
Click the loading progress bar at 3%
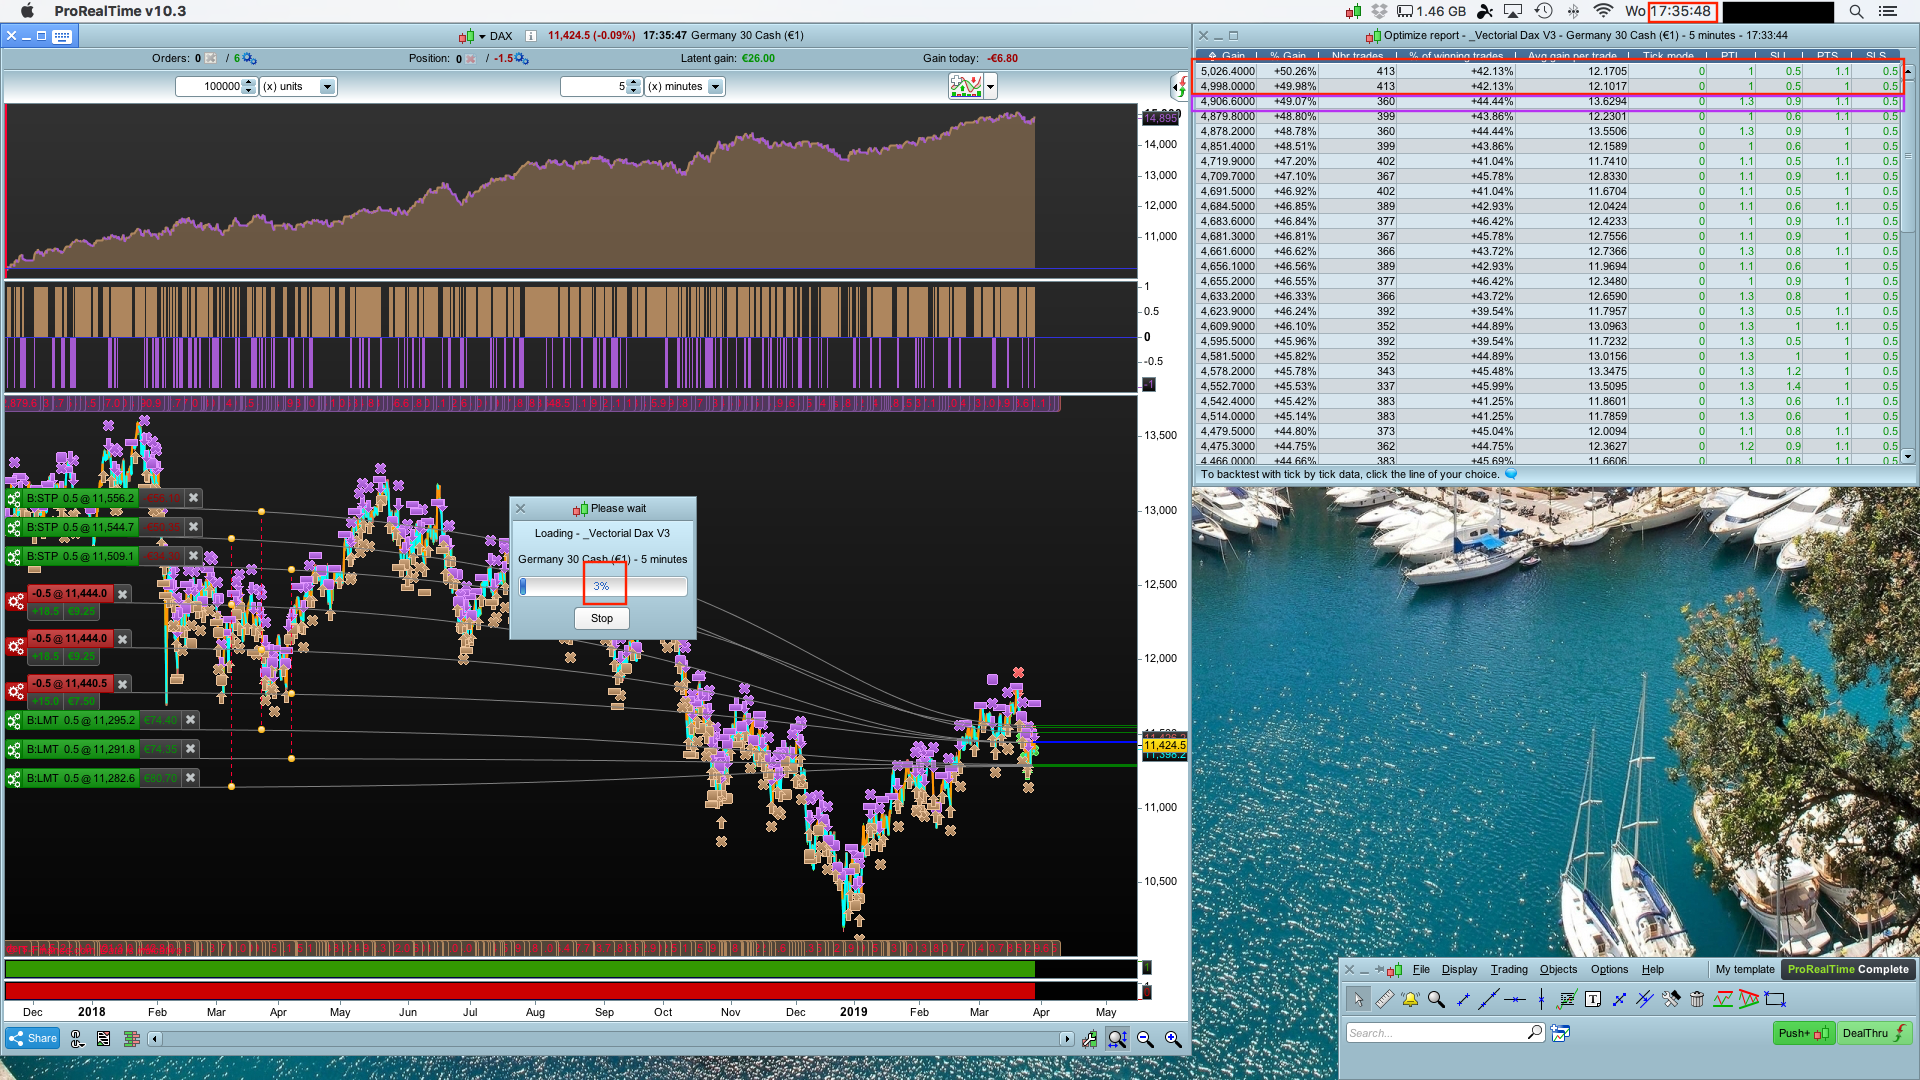pos(602,587)
